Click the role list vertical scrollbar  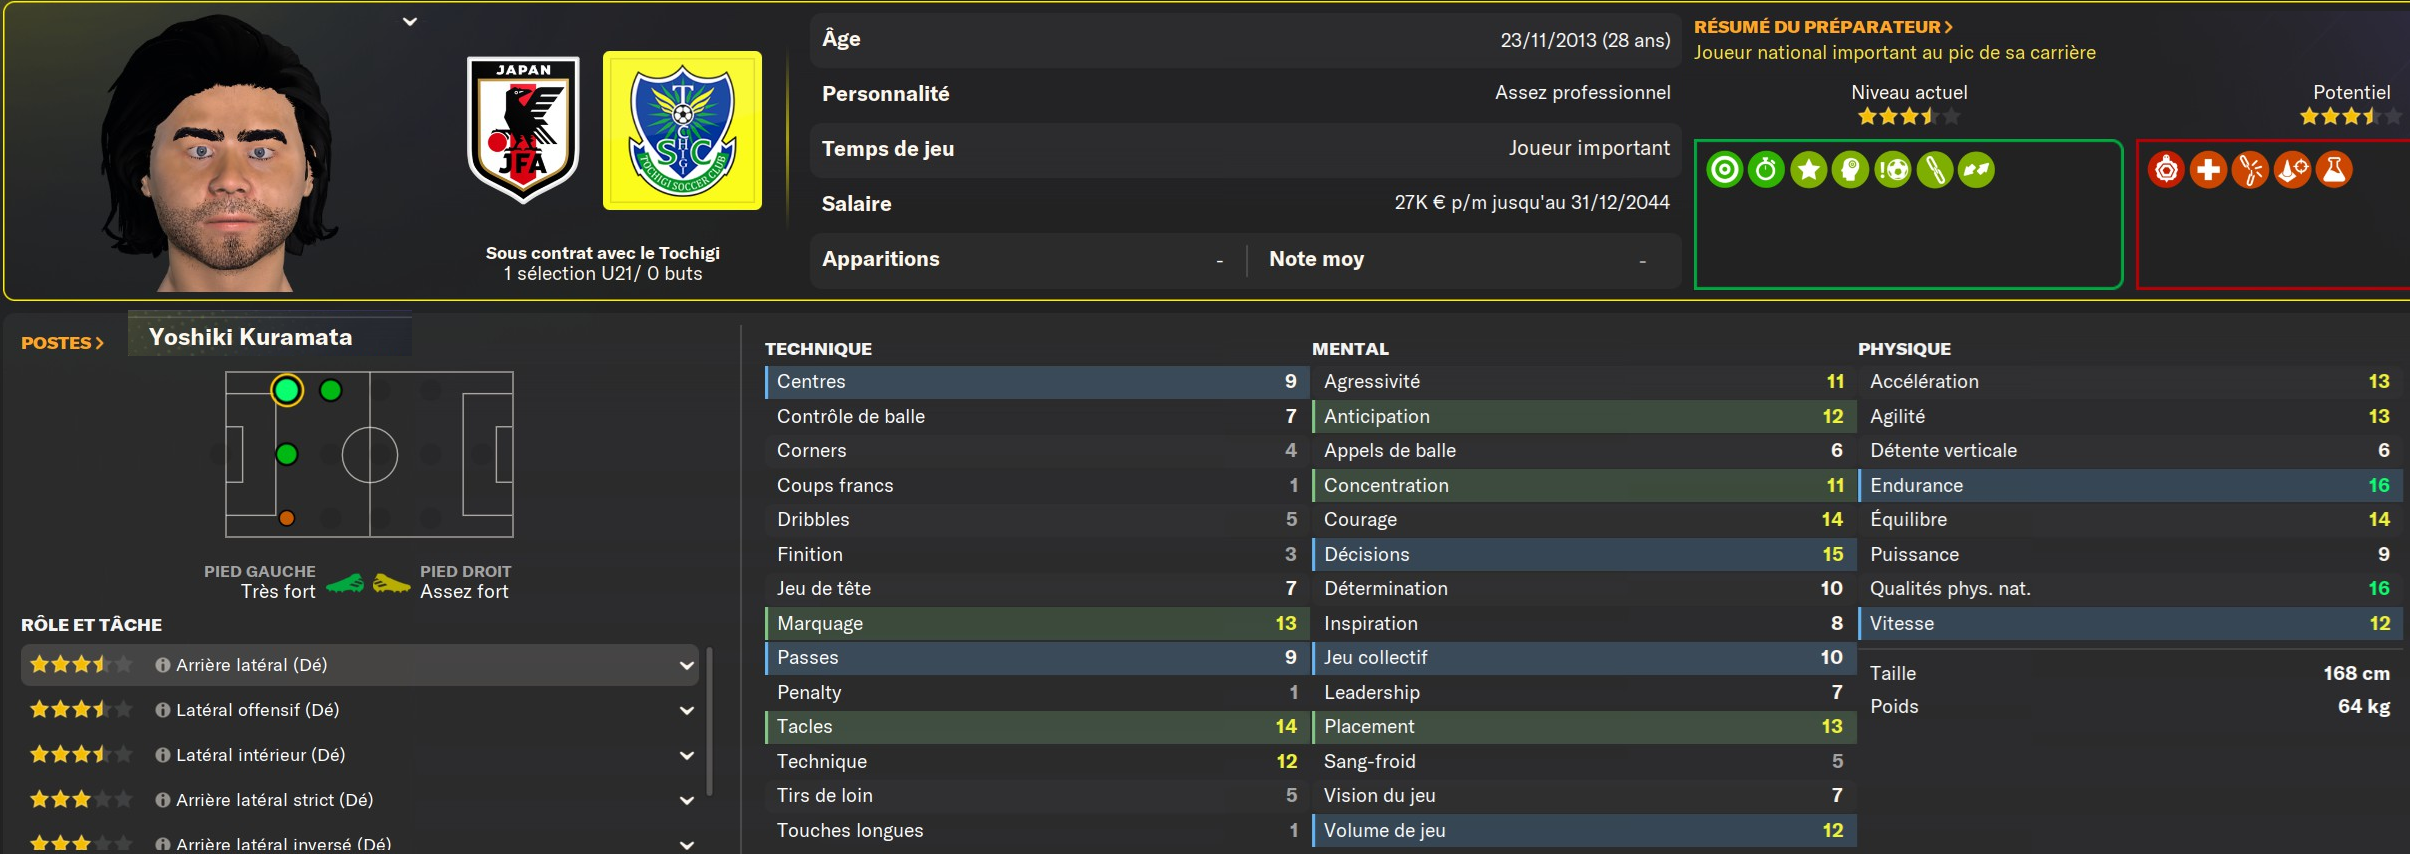710,720
